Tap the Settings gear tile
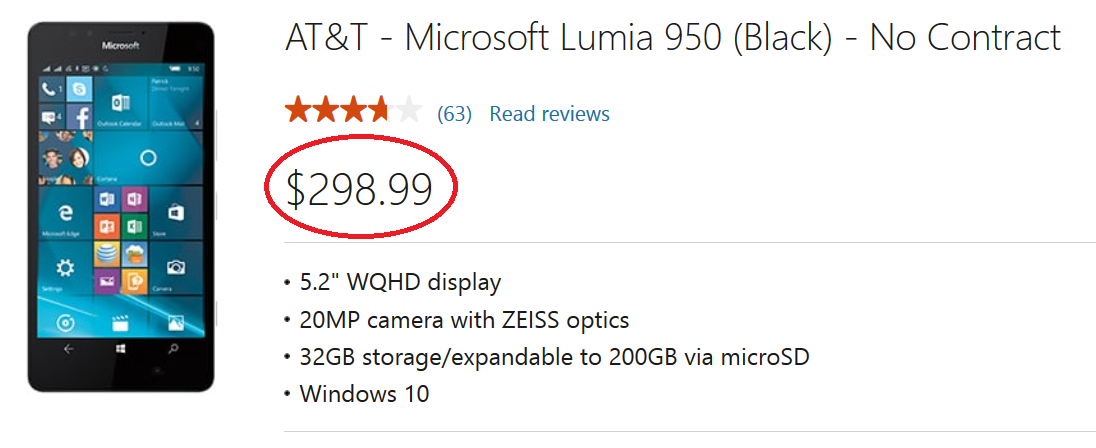Image resolution: width=1096 pixels, height=448 pixels. click(x=65, y=267)
